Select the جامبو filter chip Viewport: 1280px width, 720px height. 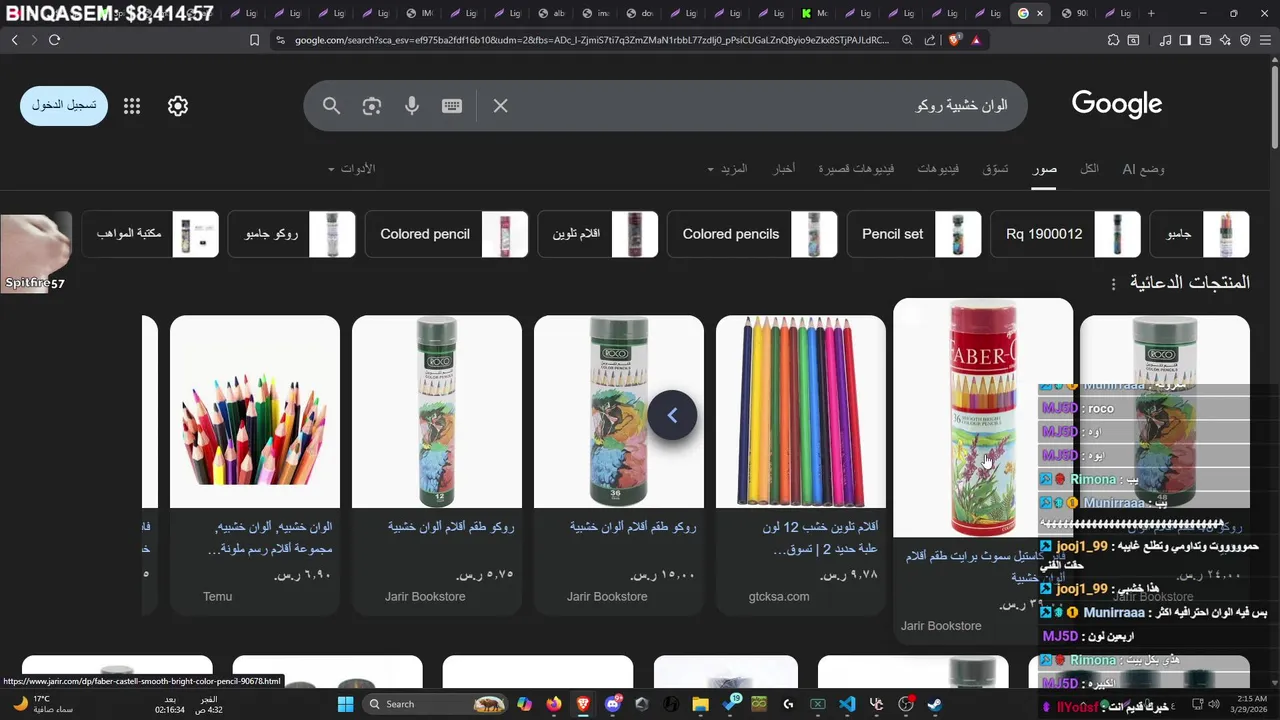point(1200,234)
